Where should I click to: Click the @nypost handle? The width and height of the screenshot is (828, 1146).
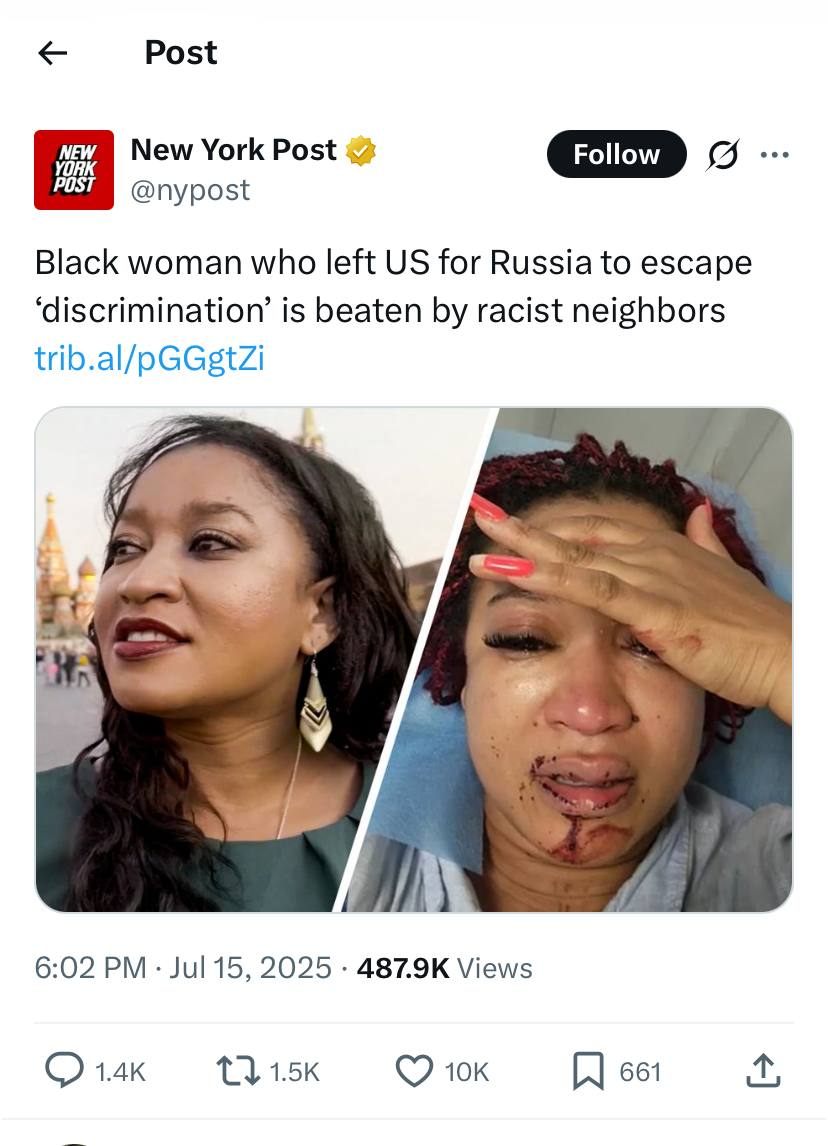point(190,190)
